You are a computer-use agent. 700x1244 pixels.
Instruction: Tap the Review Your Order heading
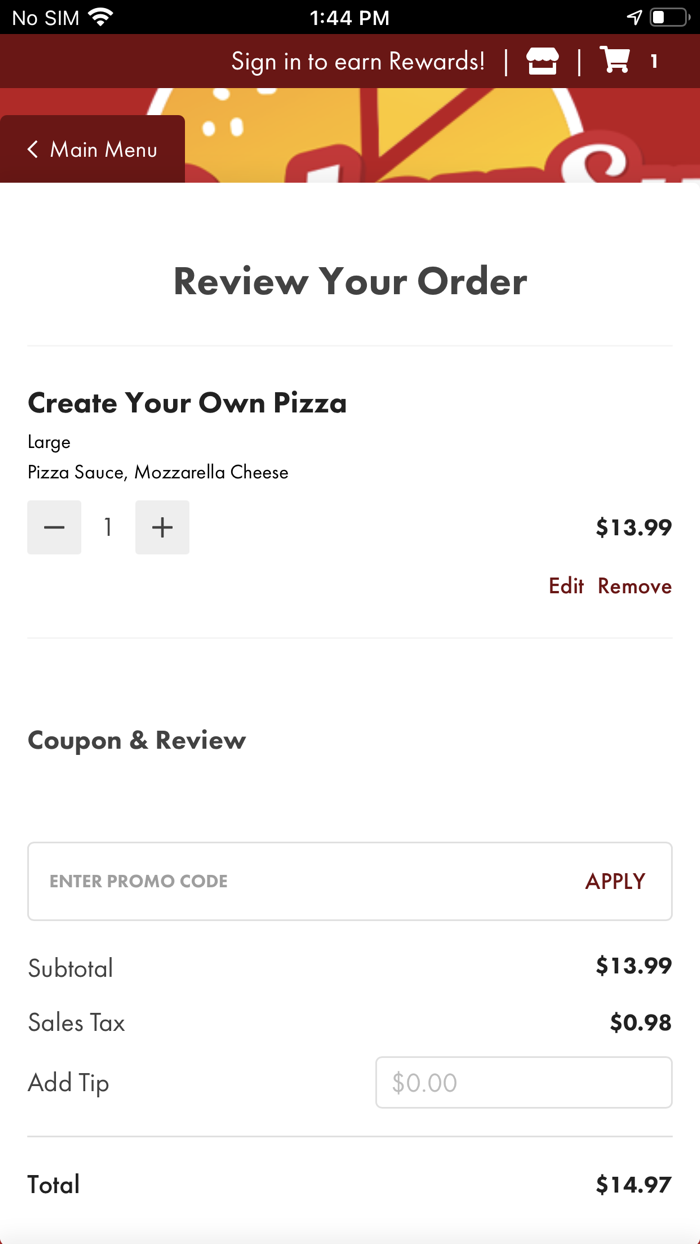coord(350,281)
